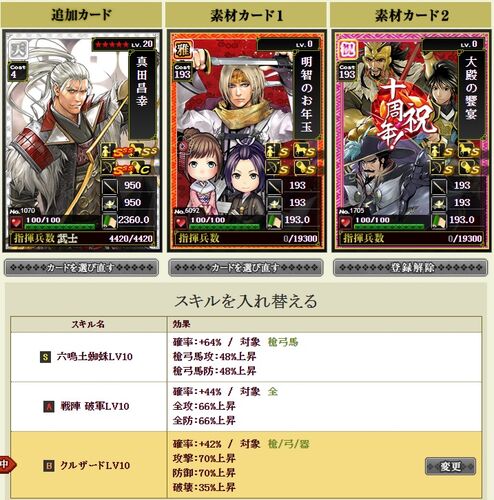Click the S rank icon beside 六鳴土蜘蛛LV10
The height and width of the screenshot is (500, 494).
click(45, 357)
